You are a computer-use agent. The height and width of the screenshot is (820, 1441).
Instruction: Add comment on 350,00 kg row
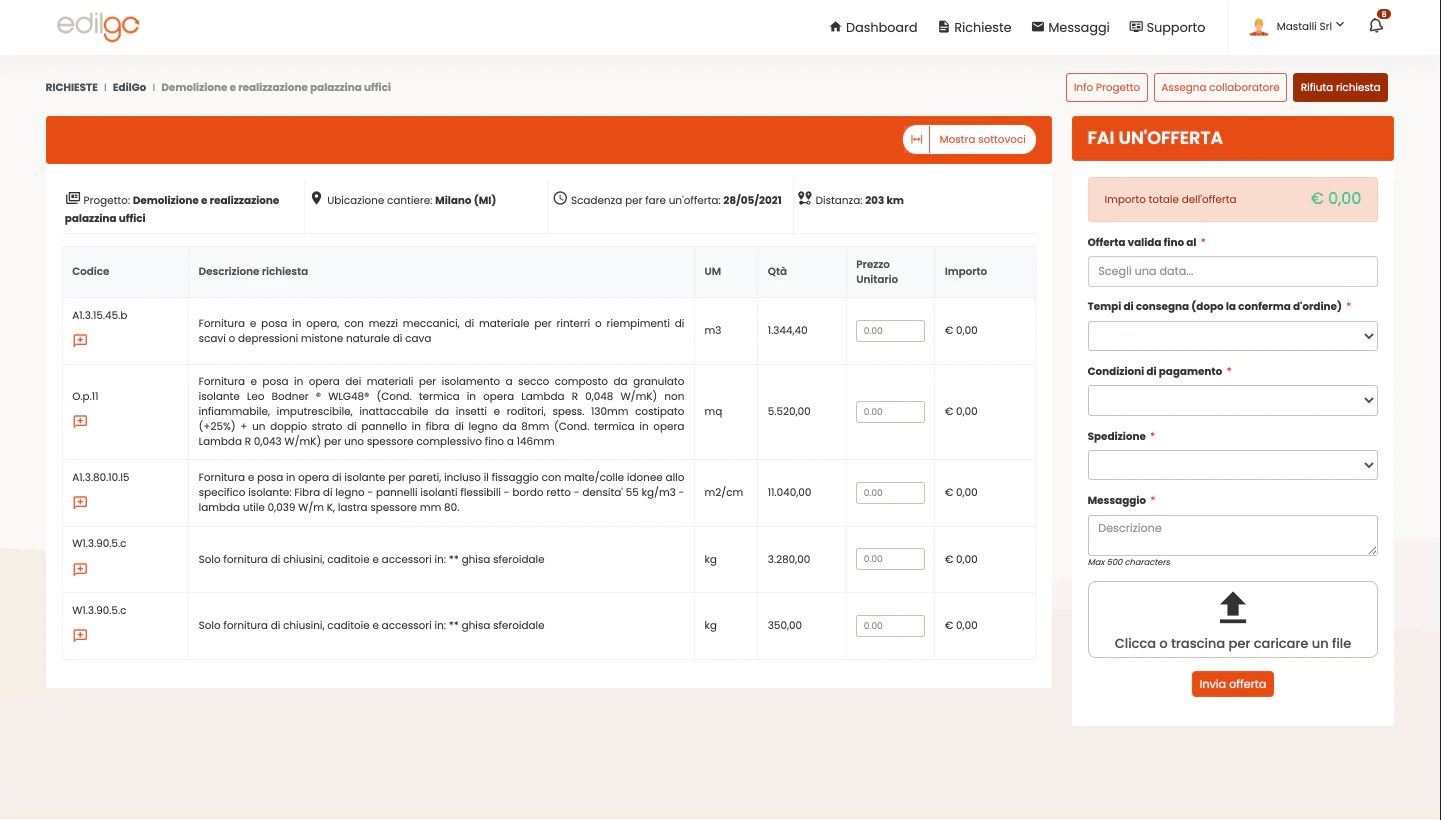(80, 635)
